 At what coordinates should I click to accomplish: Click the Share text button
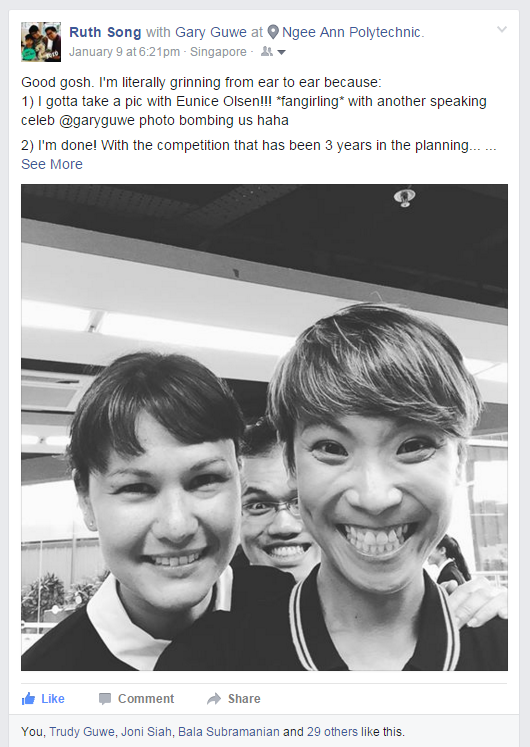click(244, 699)
